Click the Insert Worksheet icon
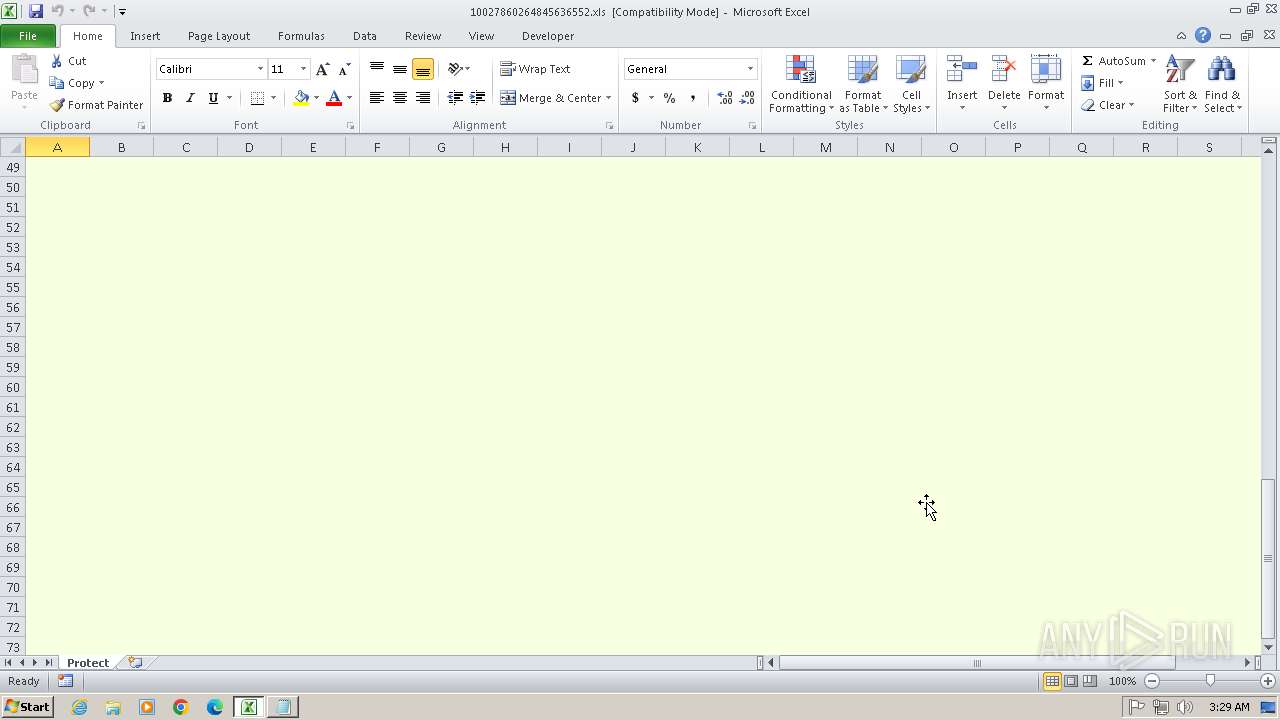The width and height of the screenshot is (1280, 720). point(135,663)
